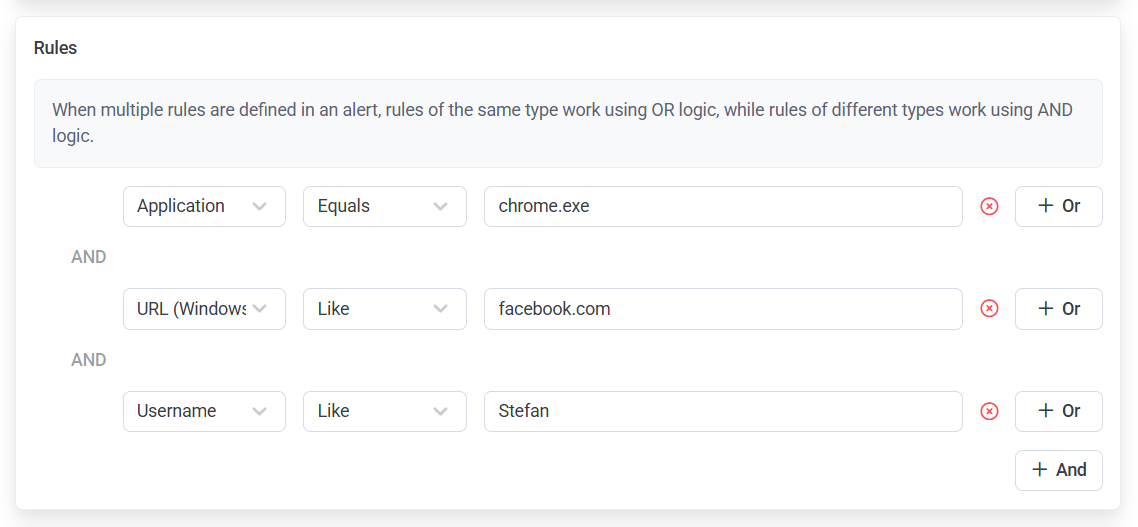Open the Username rule type dropdown
This screenshot has height=527, width=1138.
pyautogui.click(x=204, y=411)
